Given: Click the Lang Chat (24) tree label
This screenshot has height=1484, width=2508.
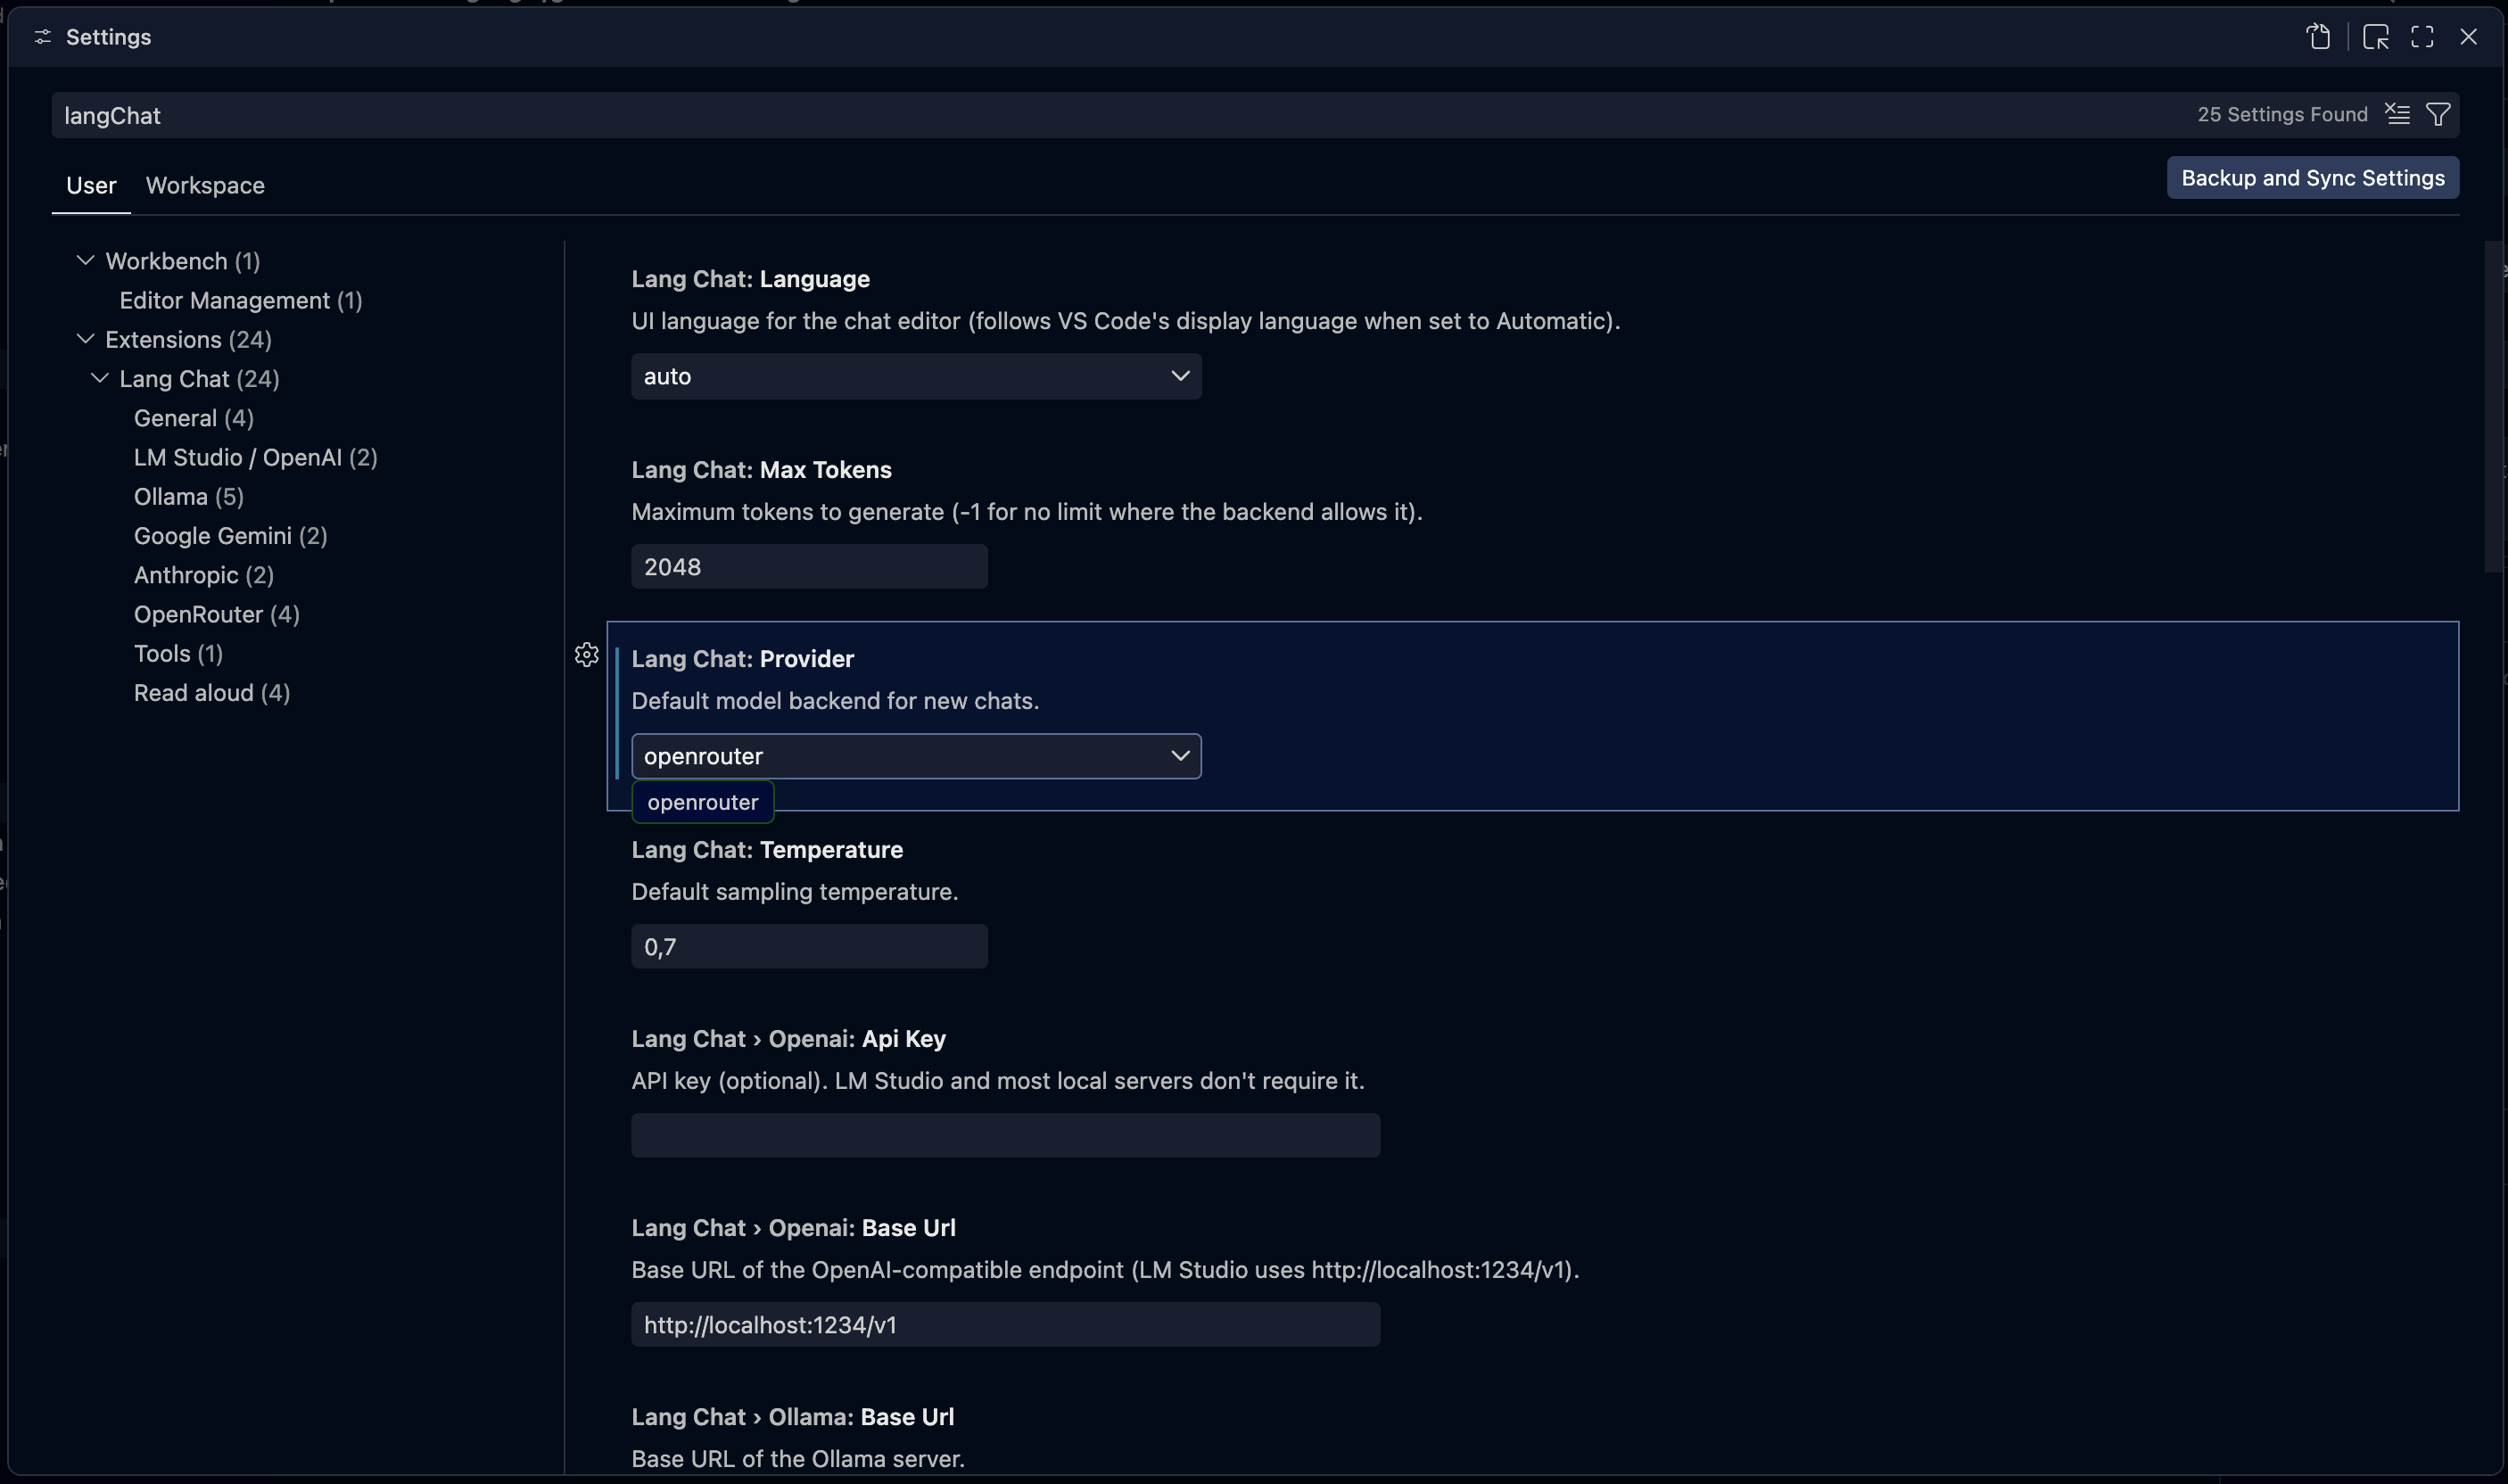Looking at the screenshot, I should [199, 379].
